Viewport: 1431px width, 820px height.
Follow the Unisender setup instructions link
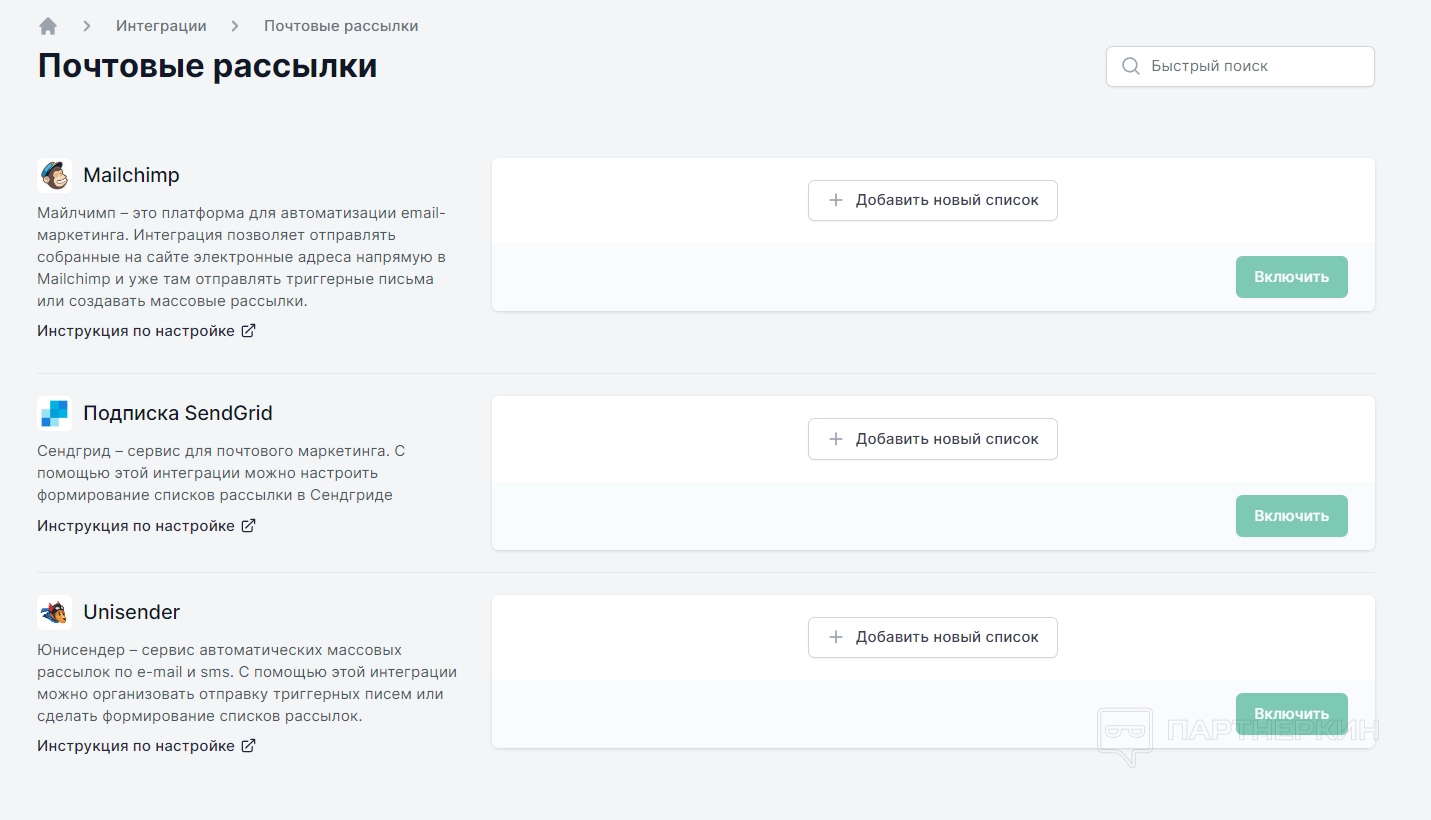click(136, 746)
